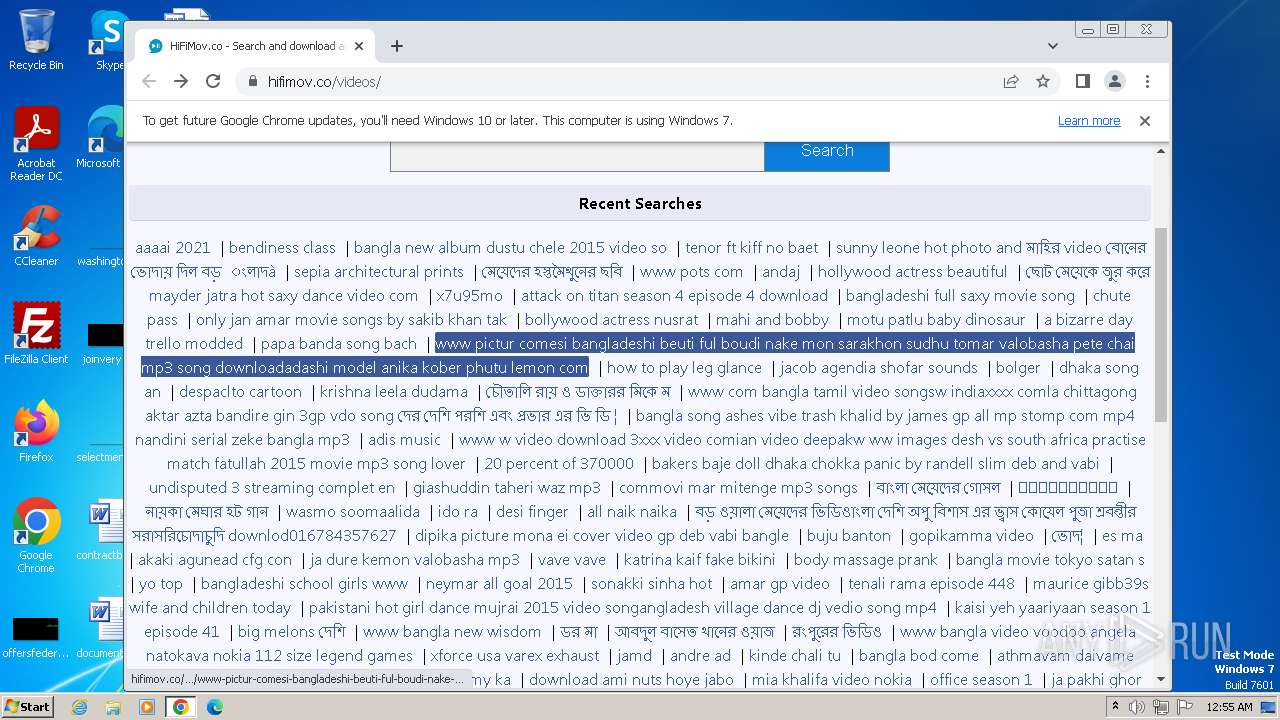Open the 'aaaai 2021' recent search

point(173,248)
